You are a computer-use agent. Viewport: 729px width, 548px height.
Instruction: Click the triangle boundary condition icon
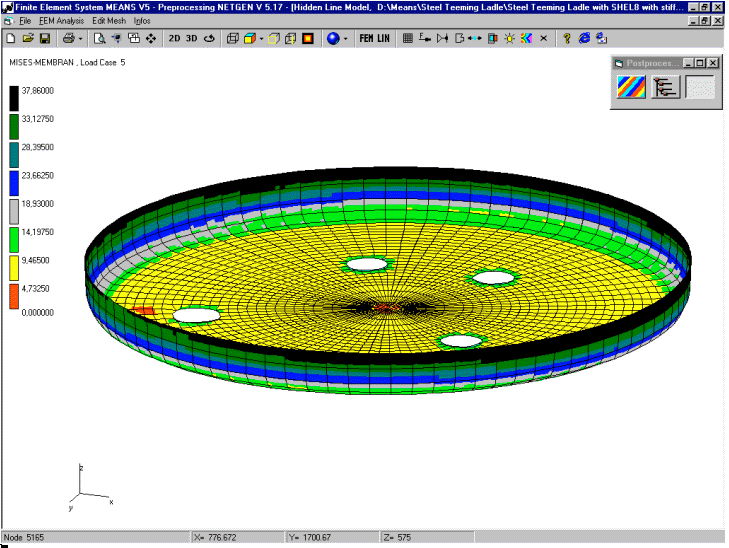coord(442,39)
